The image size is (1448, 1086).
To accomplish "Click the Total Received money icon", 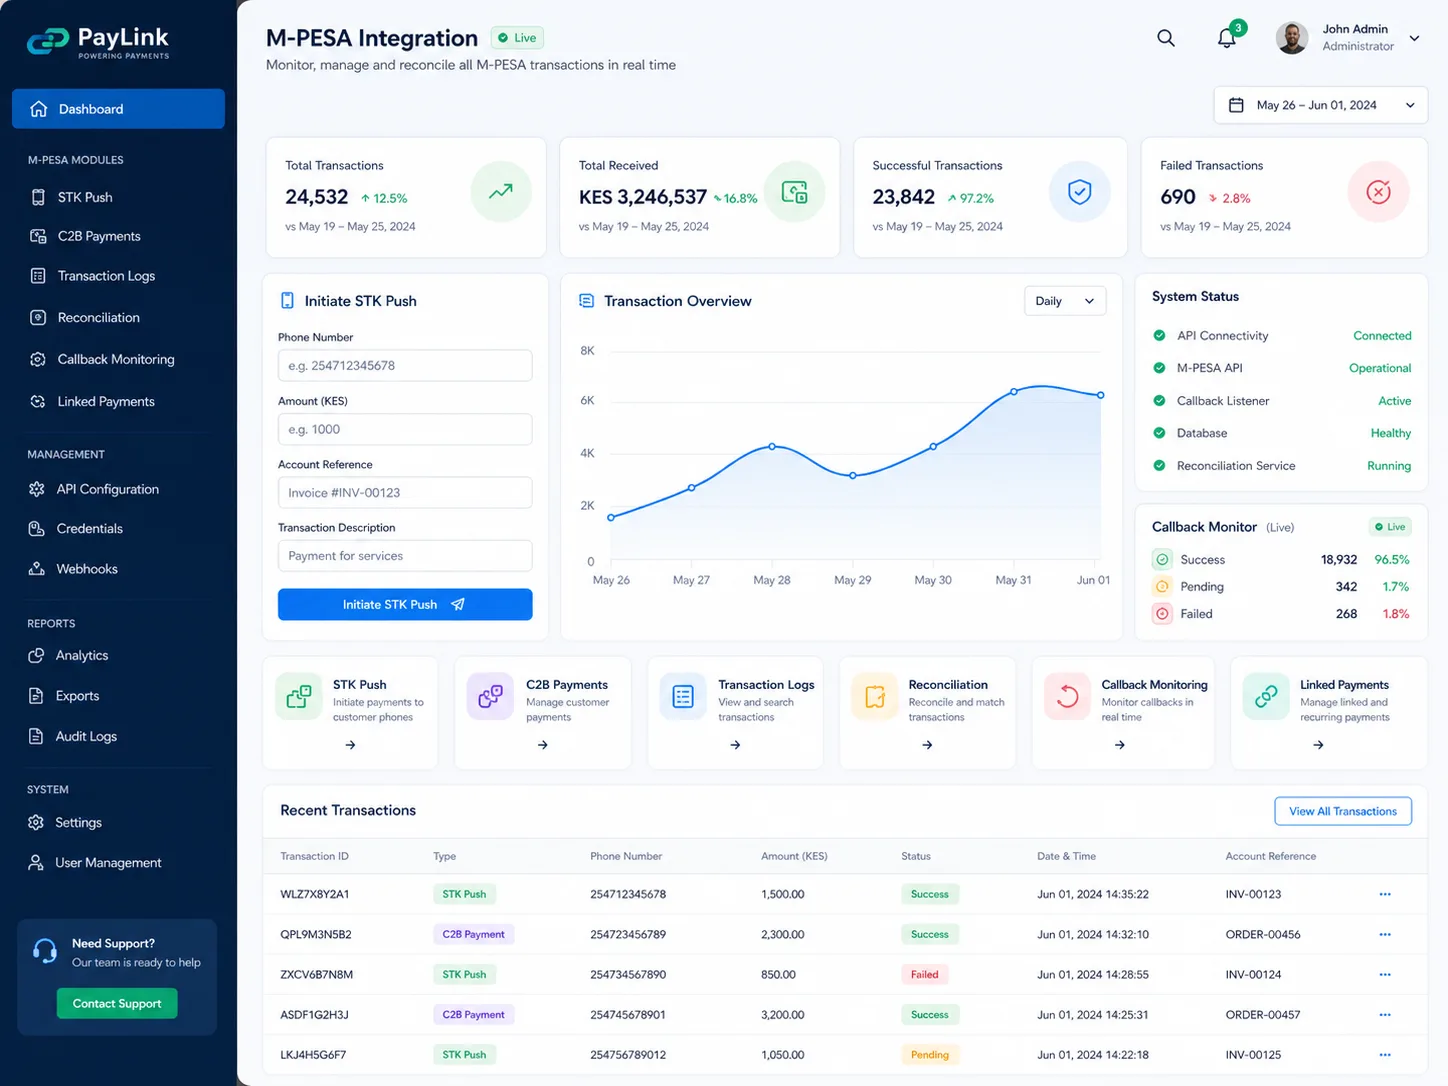I will pyautogui.click(x=795, y=191).
